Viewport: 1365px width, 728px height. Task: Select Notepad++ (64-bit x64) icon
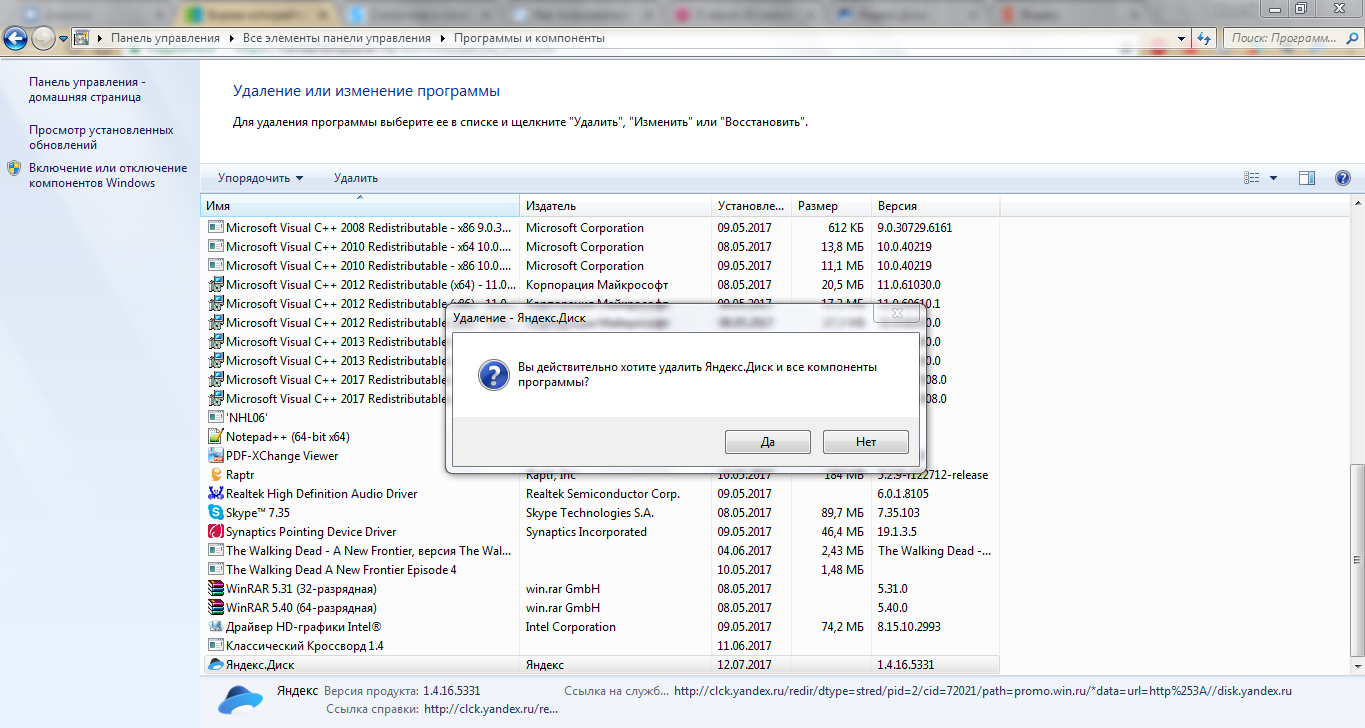215,436
